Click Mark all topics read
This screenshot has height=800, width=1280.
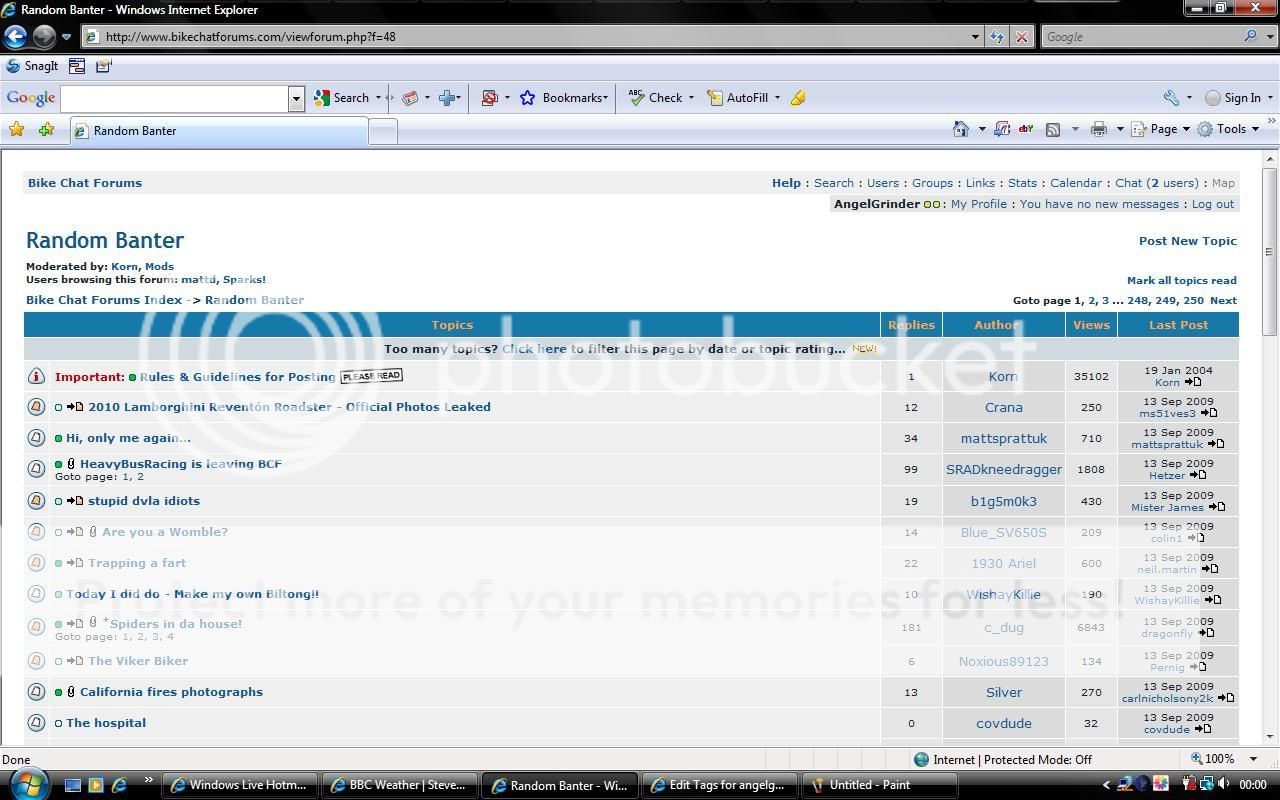click(x=1181, y=281)
